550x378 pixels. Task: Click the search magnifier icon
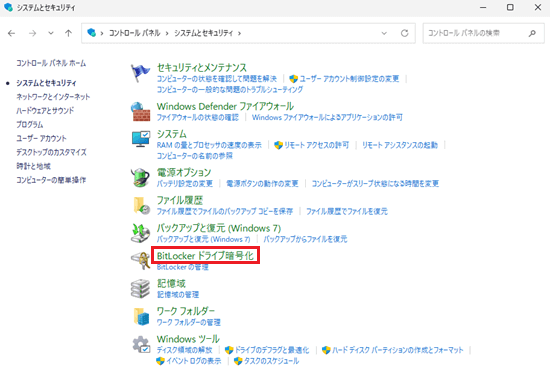point(532,33)
